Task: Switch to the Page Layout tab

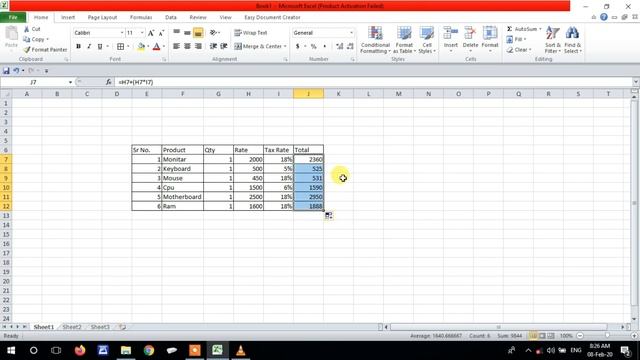Action: pos(102,18)
